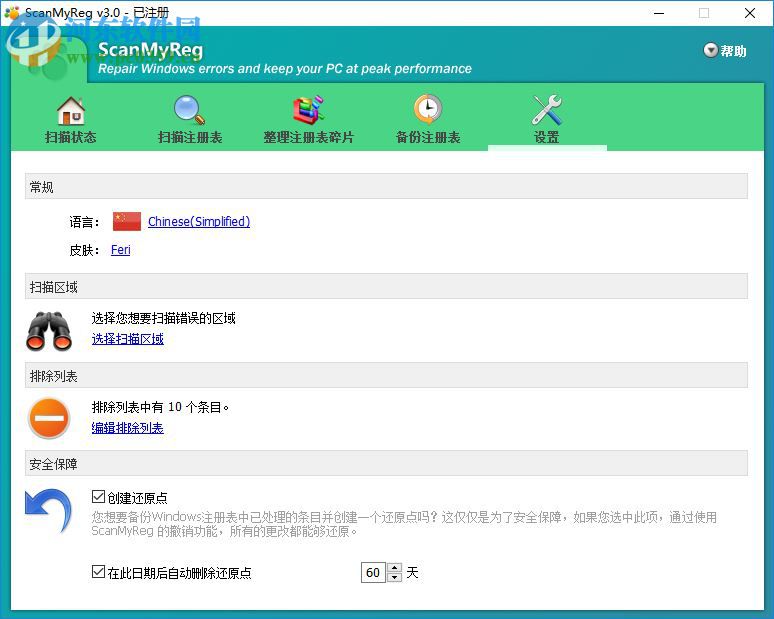Click the Feri skin link

120,250
